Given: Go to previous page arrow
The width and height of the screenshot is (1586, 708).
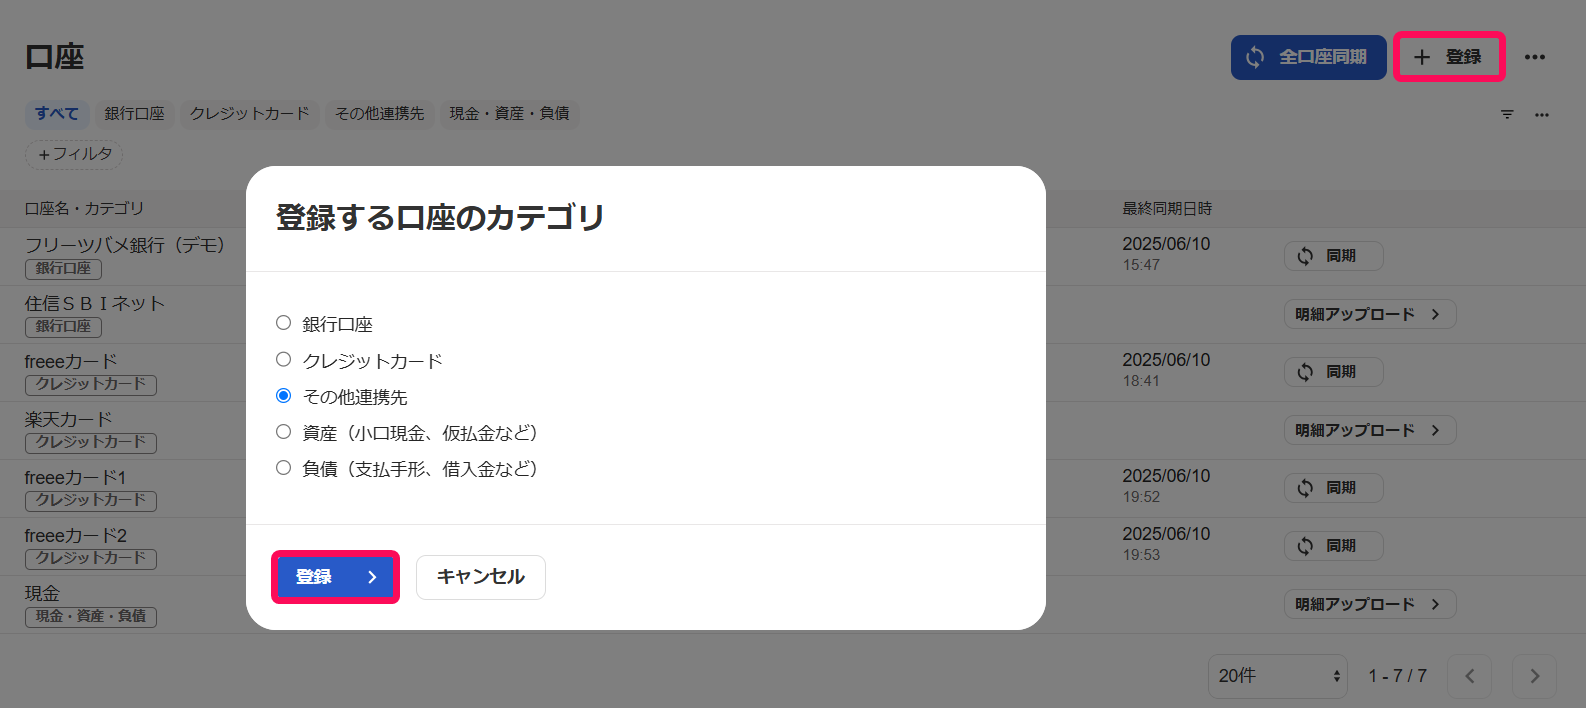Looking at the screenshot, I should tap(1470, 676).
